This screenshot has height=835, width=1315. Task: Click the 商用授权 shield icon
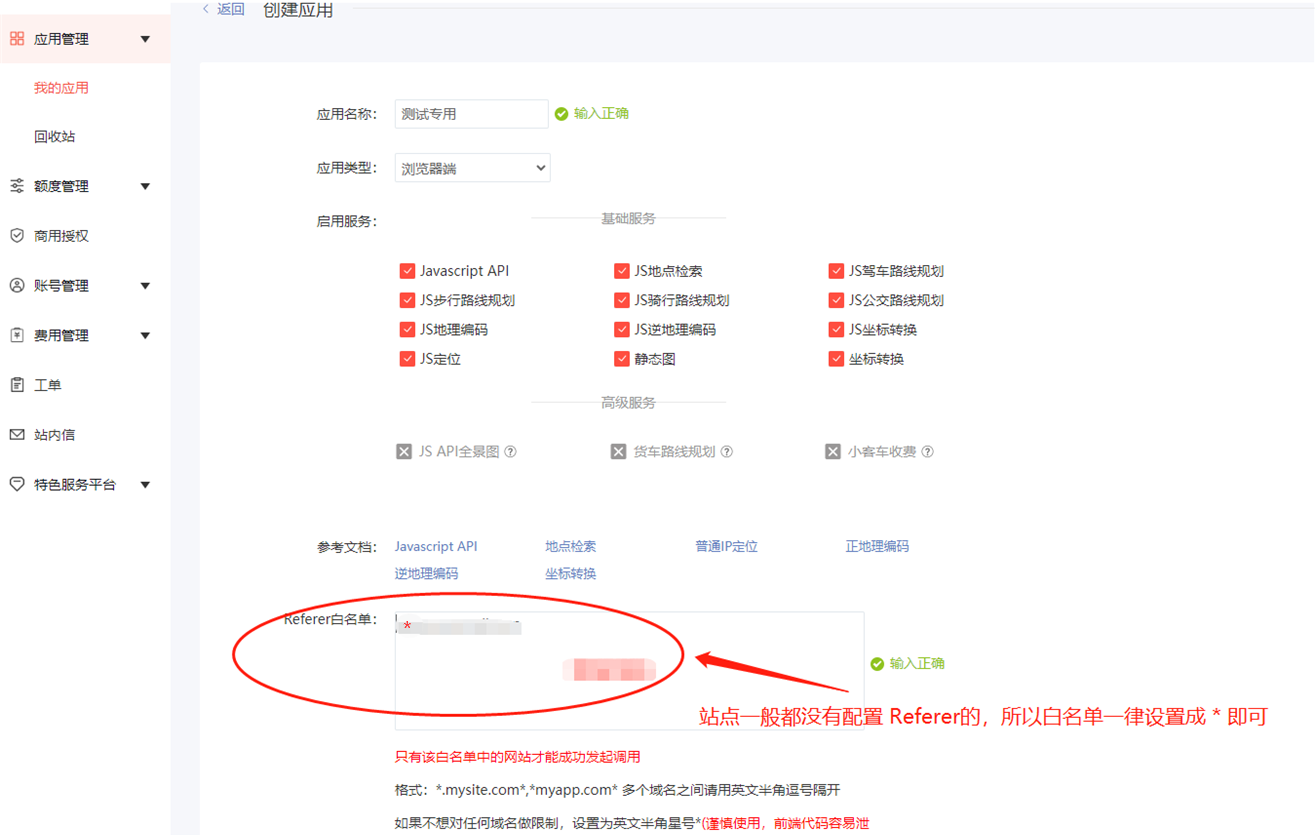coord(17,236)
